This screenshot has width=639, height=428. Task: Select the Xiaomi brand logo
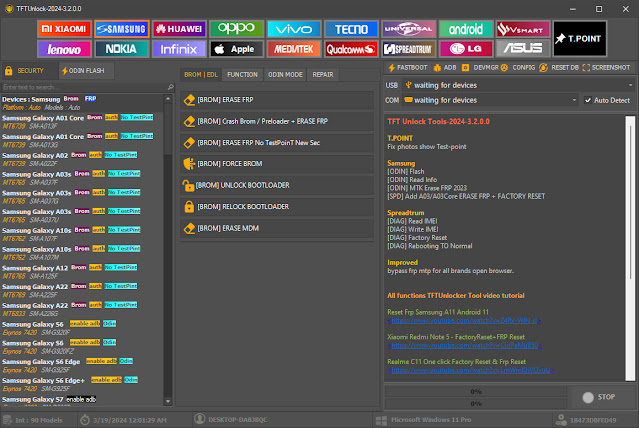pos(64,29)
